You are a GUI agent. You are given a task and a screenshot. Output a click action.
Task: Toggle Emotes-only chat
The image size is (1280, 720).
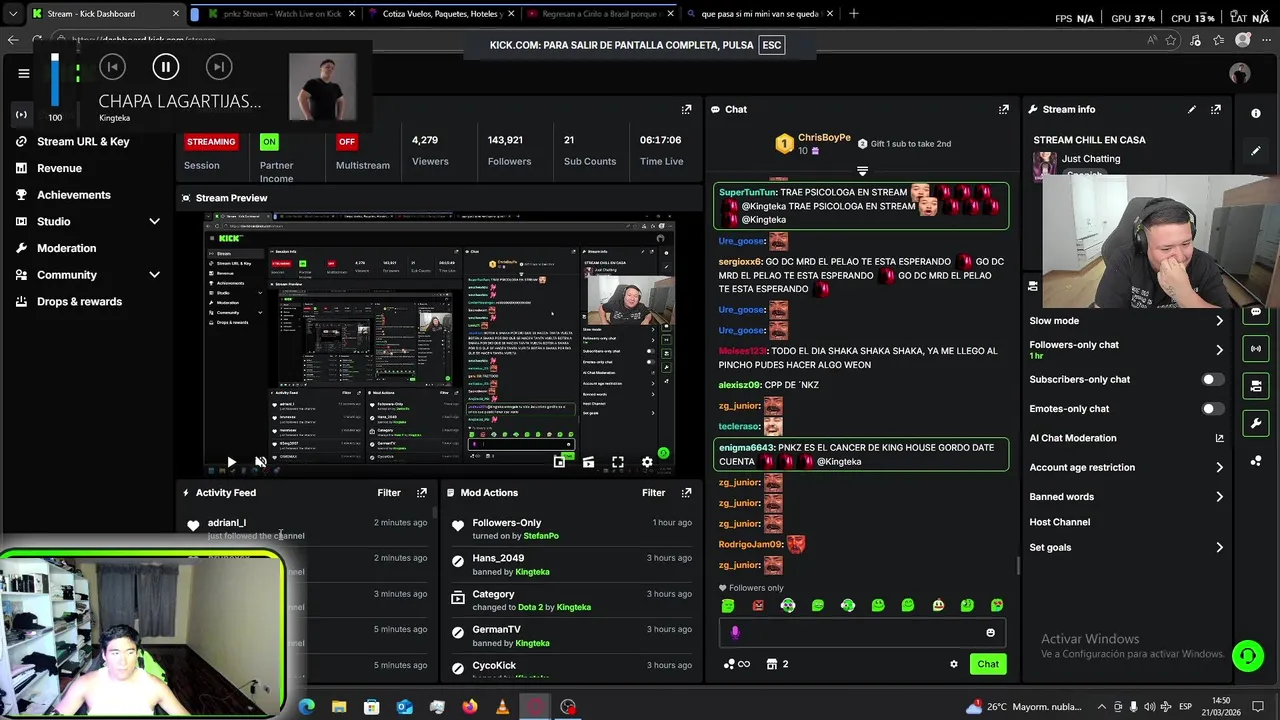(1212, 409)
